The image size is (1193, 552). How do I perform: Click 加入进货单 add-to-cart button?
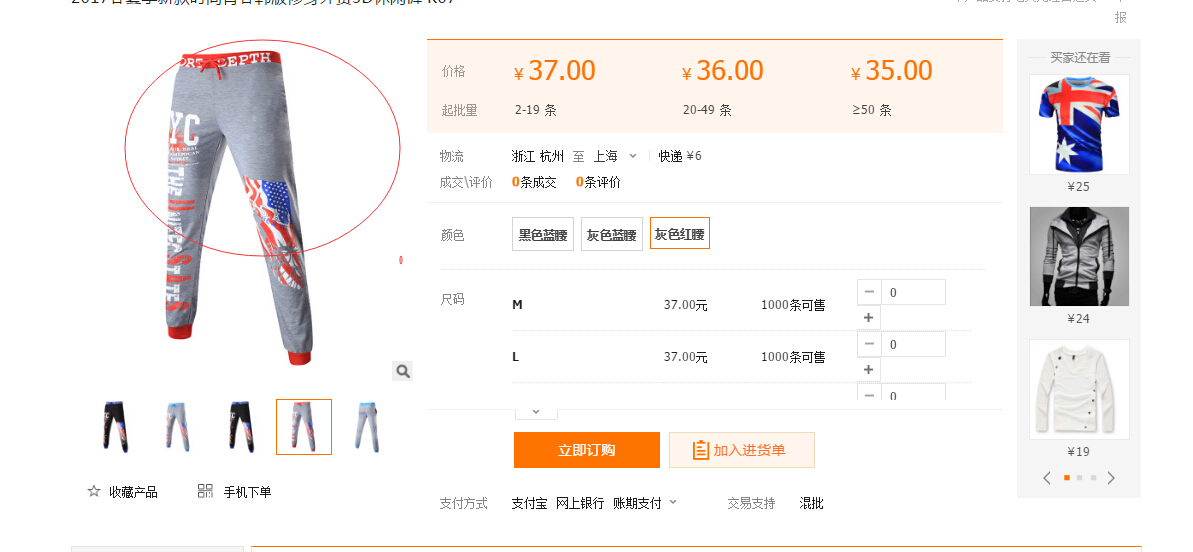(x=741, y=450)
